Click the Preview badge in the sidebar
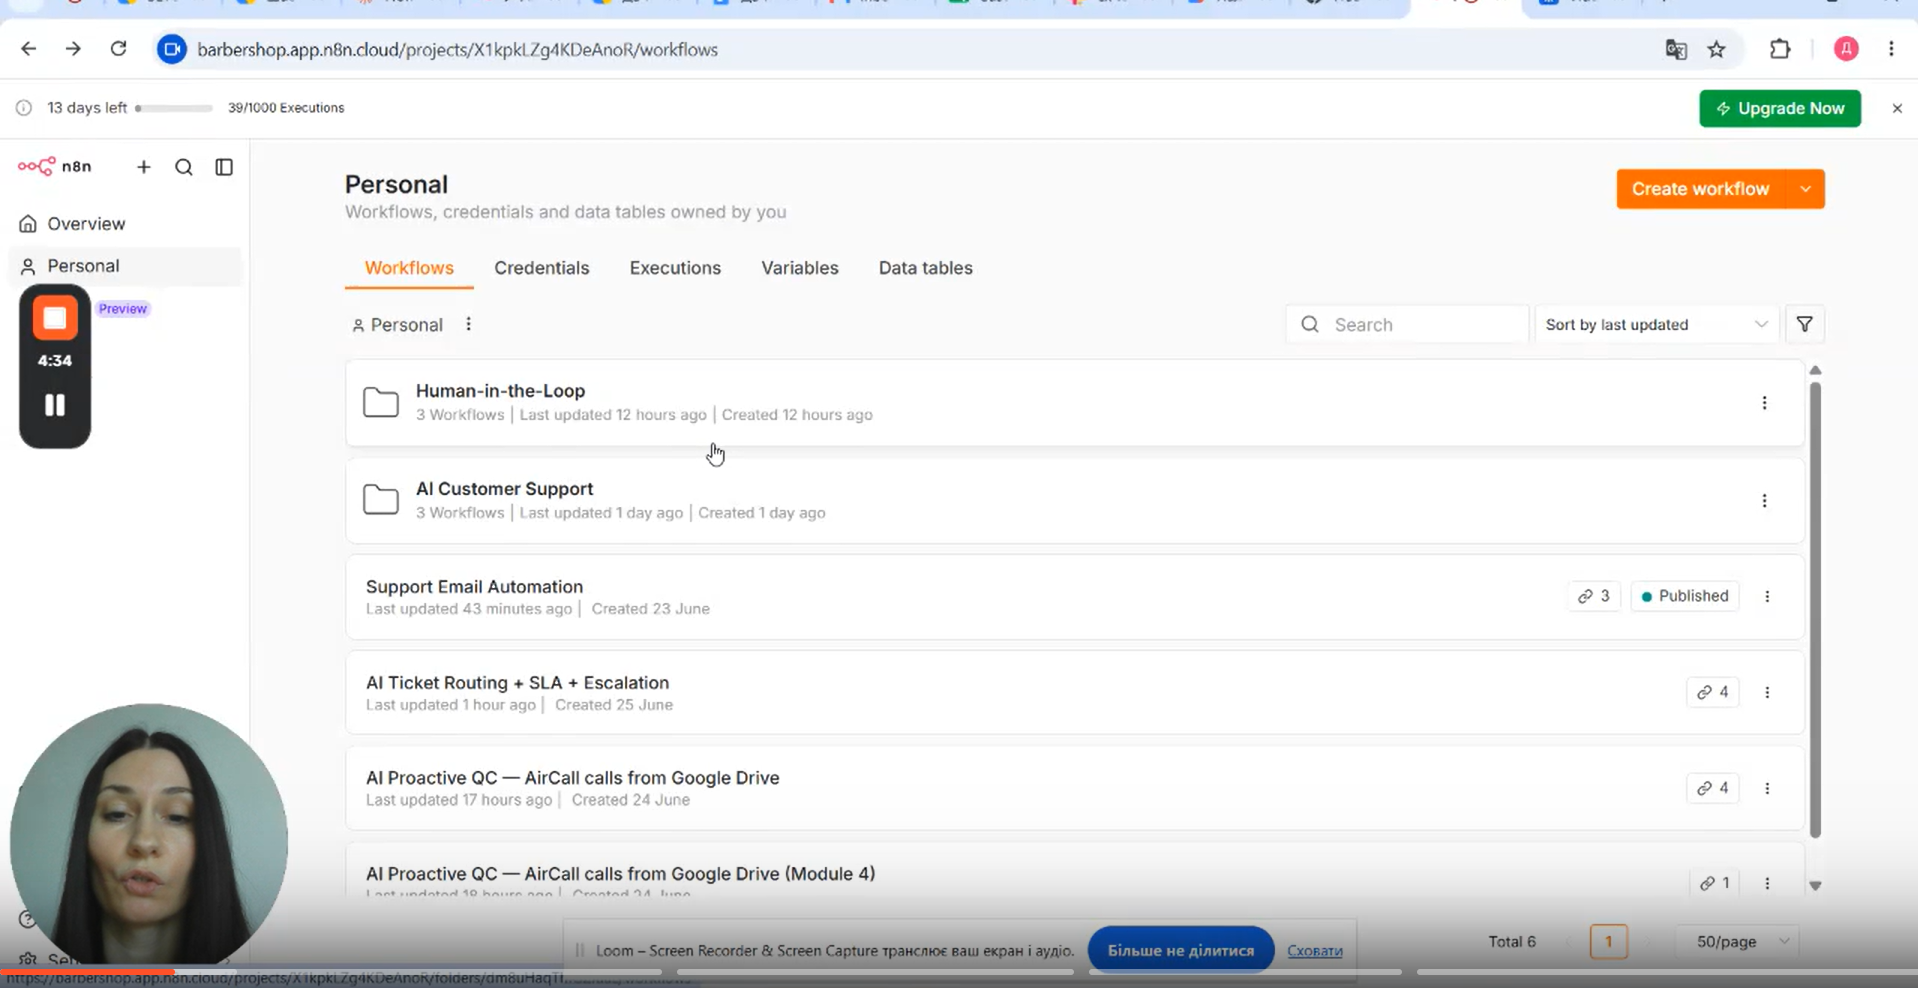The height and width of the screenshot is (988, 1918). (123, 309)
